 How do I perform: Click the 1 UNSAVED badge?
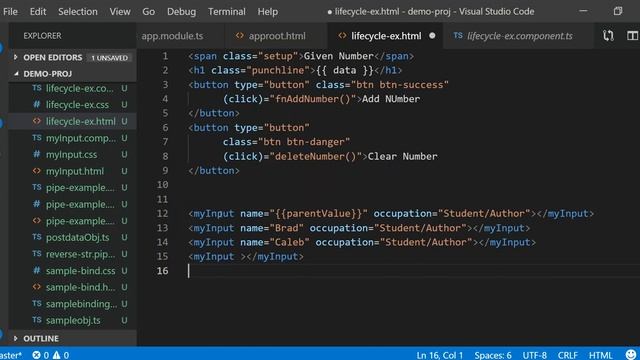[109, 58]
